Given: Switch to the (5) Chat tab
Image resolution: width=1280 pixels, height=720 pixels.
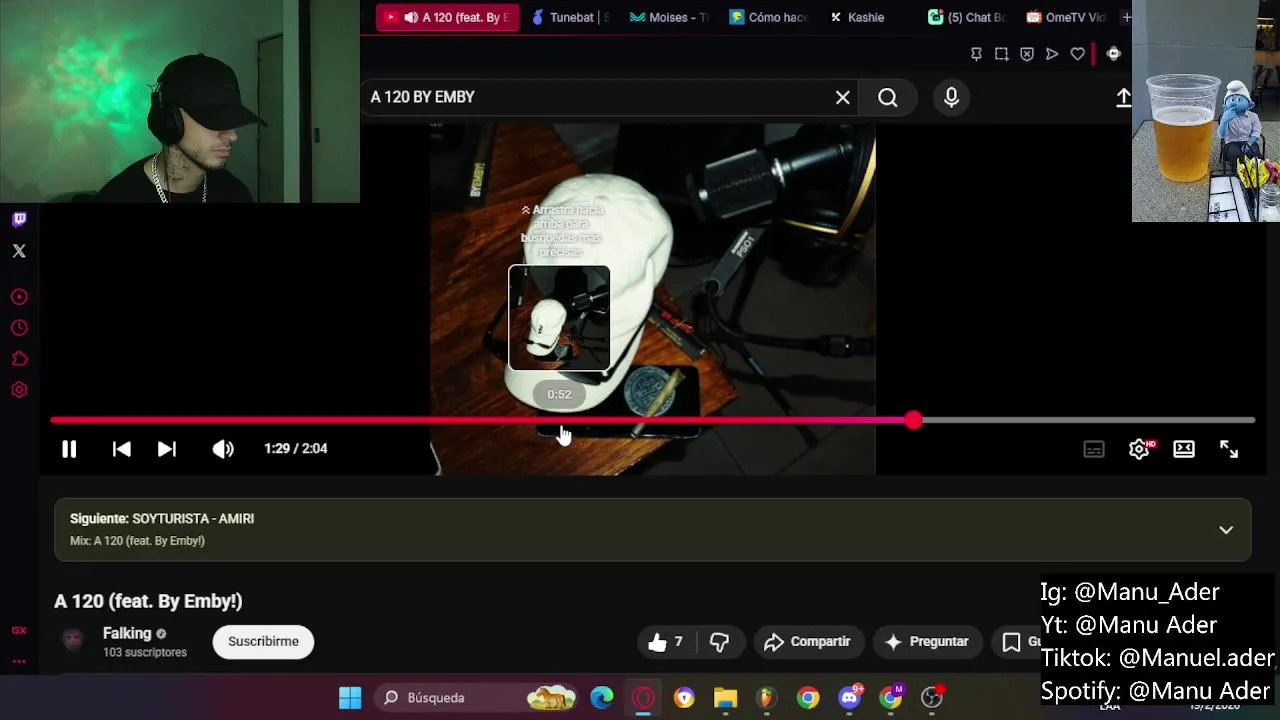Looking at the screenshot, I should click(966, 17).
